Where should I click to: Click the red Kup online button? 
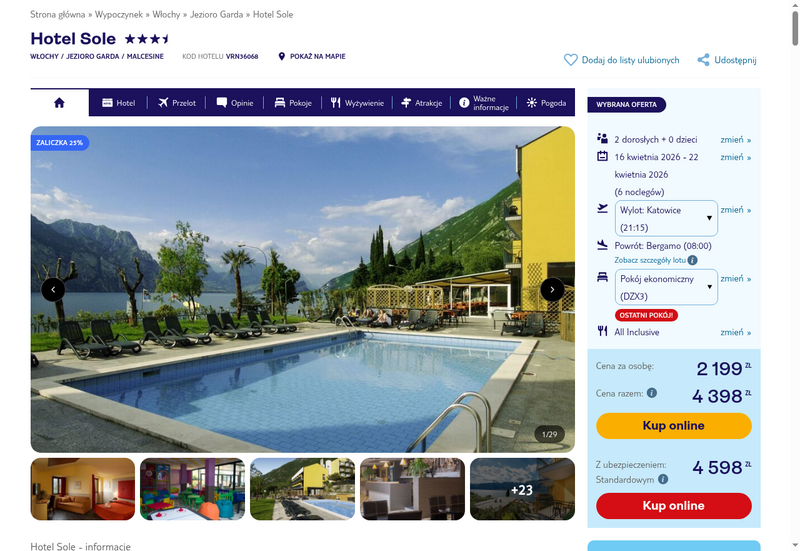(x=673, y=506)
